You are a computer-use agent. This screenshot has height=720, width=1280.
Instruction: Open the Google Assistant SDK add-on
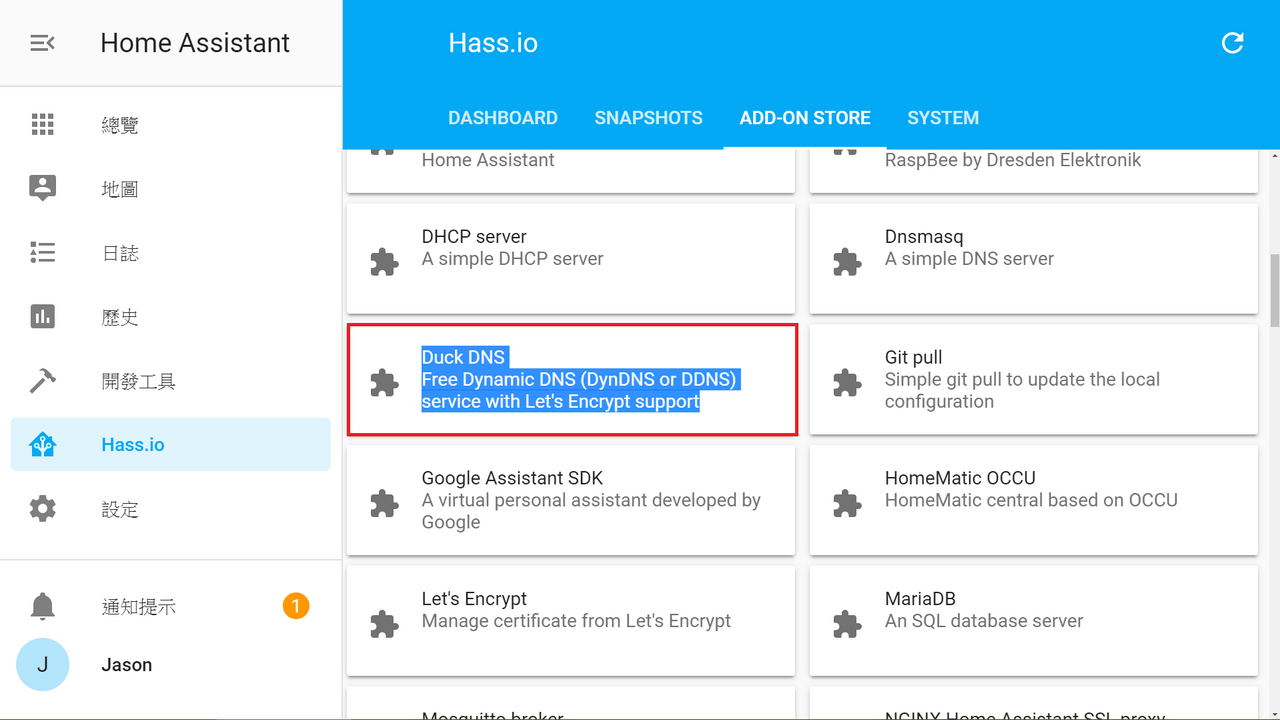pos(571,501)
